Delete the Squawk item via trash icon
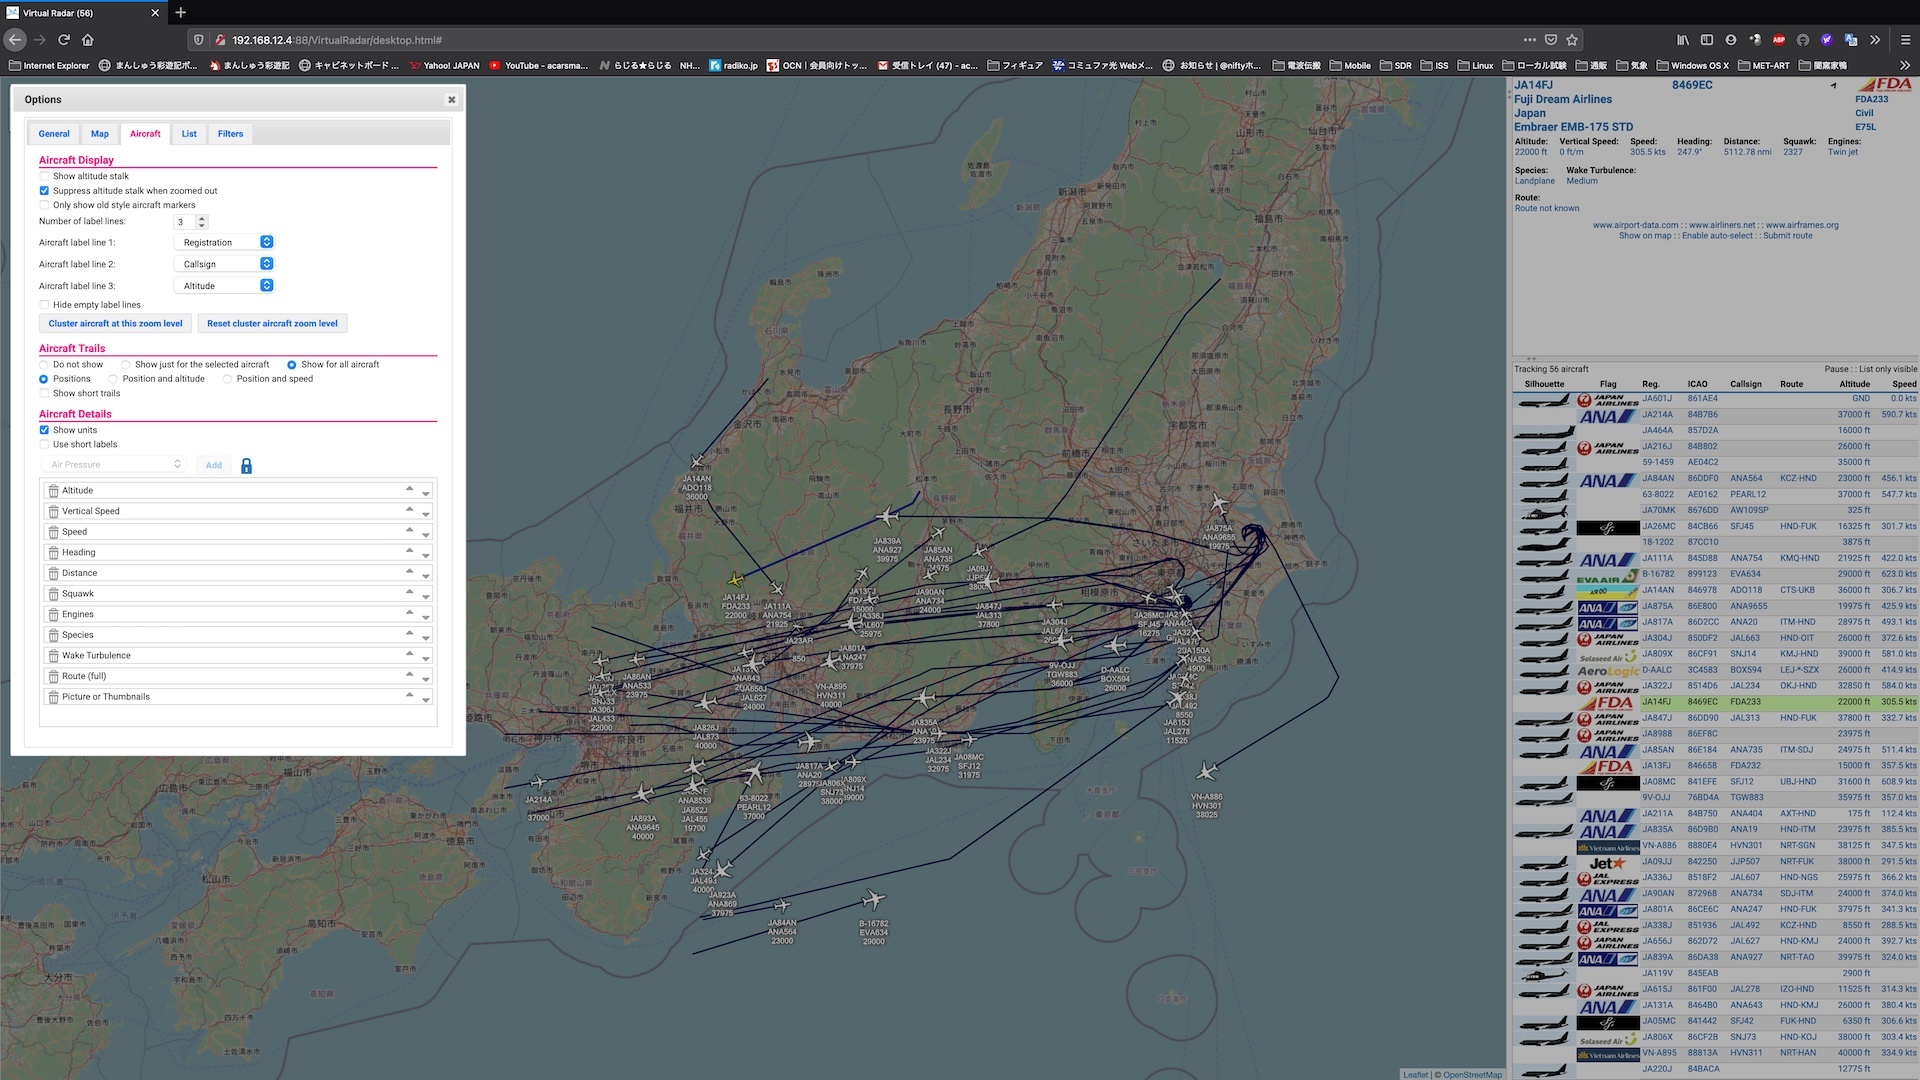This screenshot has width=1920, height=1080. click(x=54, y=594)
